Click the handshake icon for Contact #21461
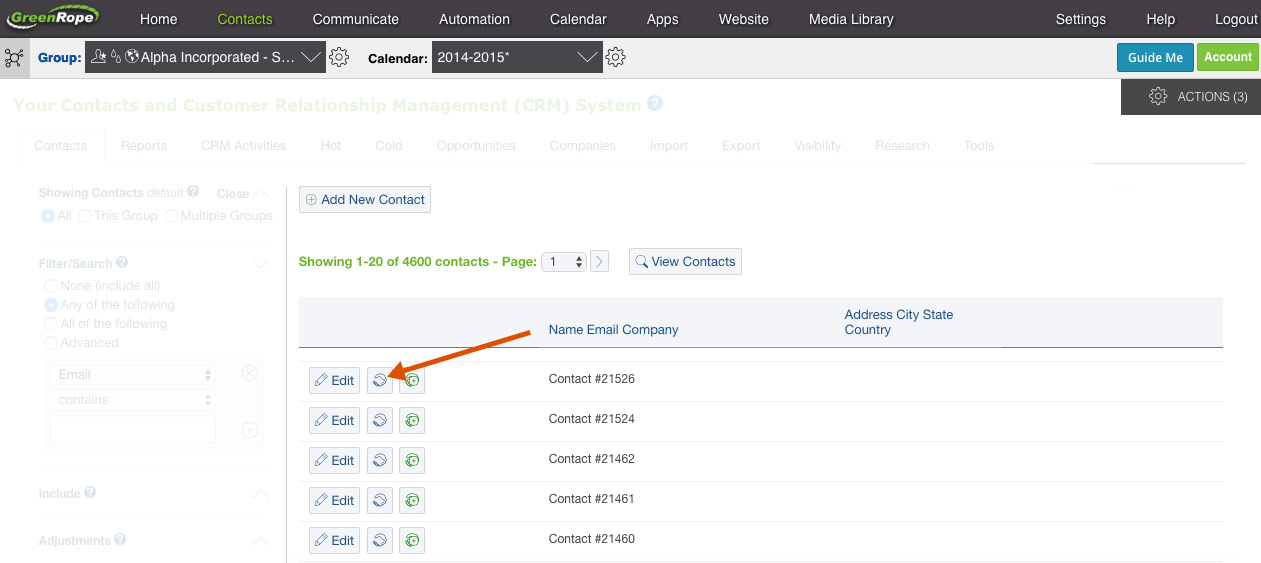Viewport: 1261px width, 563px height. 380,500
